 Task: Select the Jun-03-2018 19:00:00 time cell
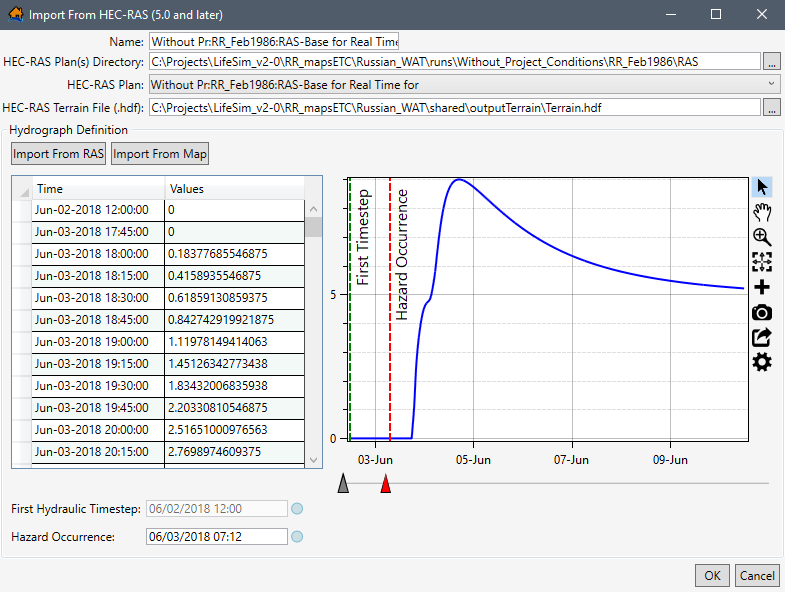pos(98,342)
